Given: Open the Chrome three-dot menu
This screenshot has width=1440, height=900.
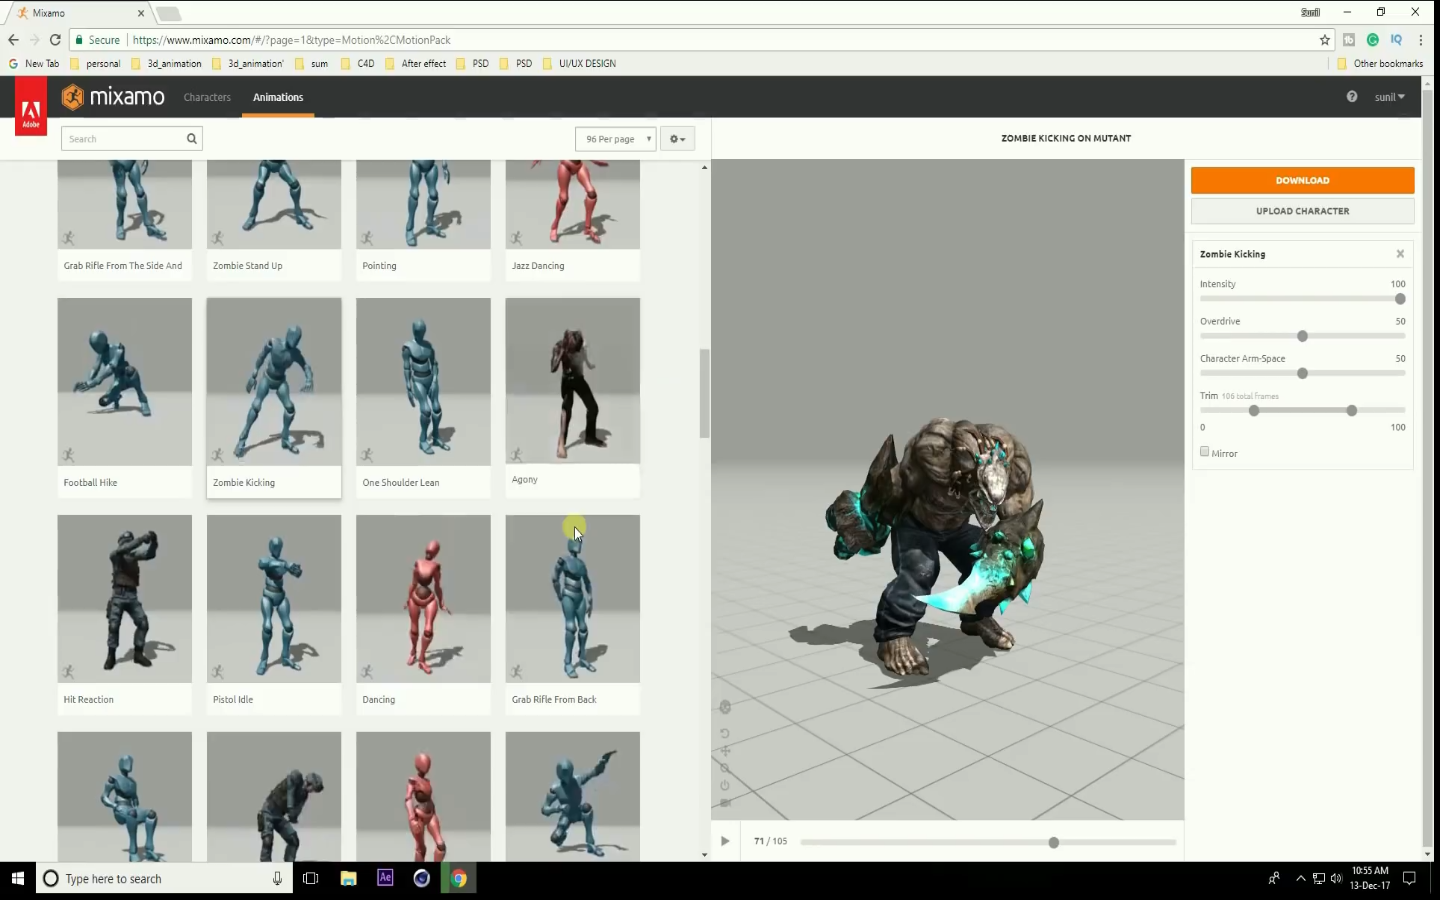Looking at the screenshot, I should pyautogui.click(x=1421, y=40).
